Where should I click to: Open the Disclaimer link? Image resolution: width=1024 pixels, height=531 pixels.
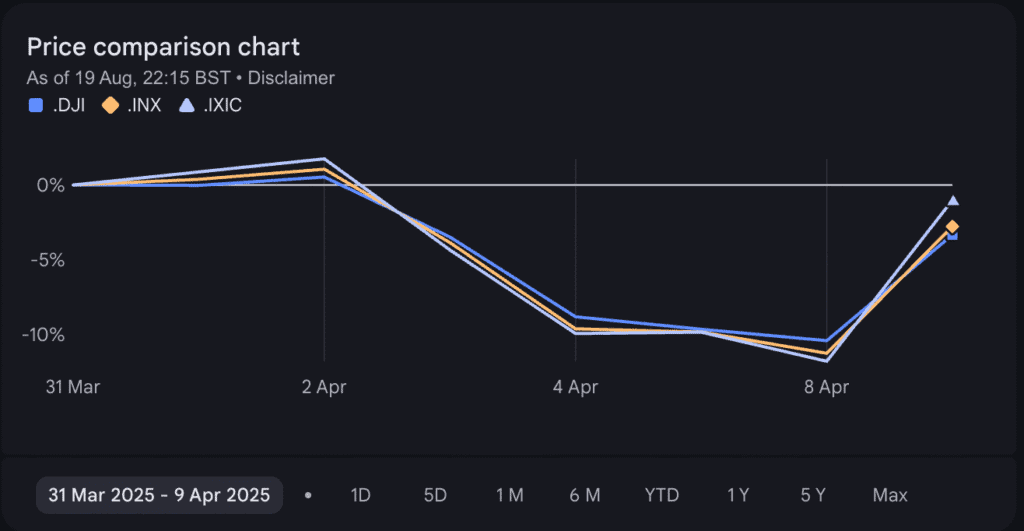297,77
